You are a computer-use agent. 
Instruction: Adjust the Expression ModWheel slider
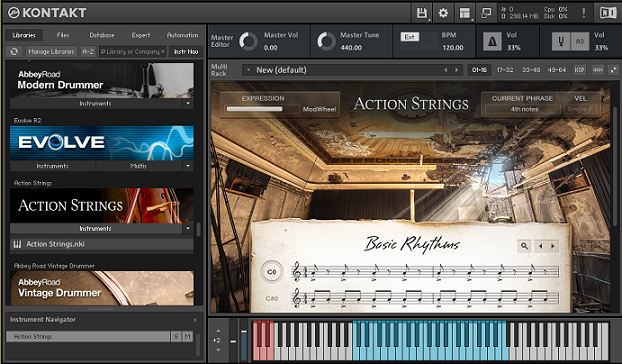click(263, 109)
